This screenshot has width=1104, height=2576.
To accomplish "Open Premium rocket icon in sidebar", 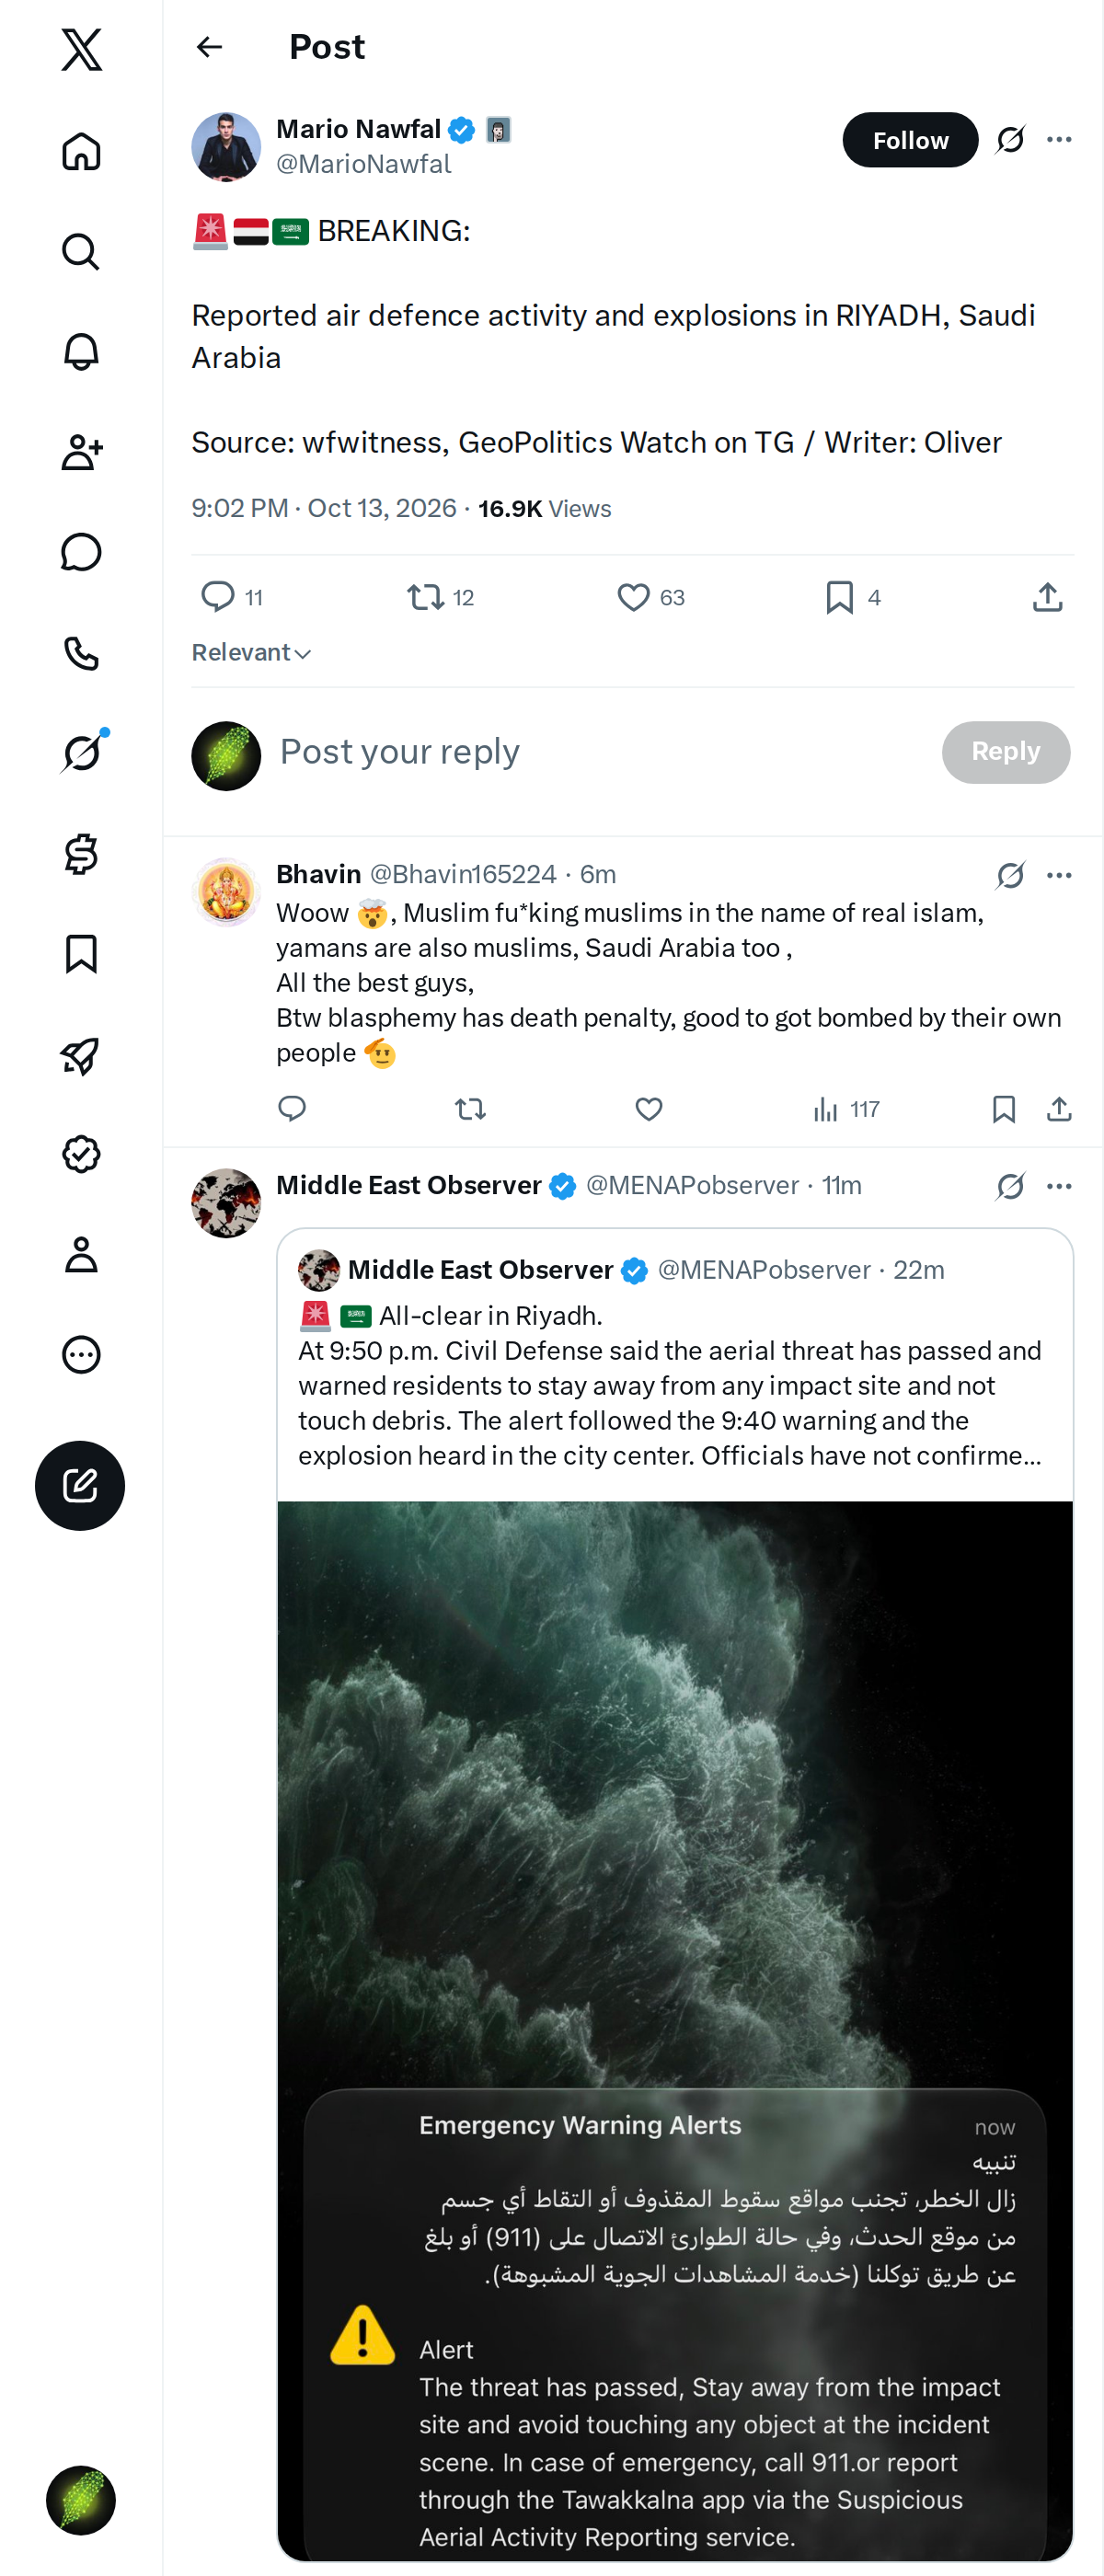I will tap(81, 1054).
